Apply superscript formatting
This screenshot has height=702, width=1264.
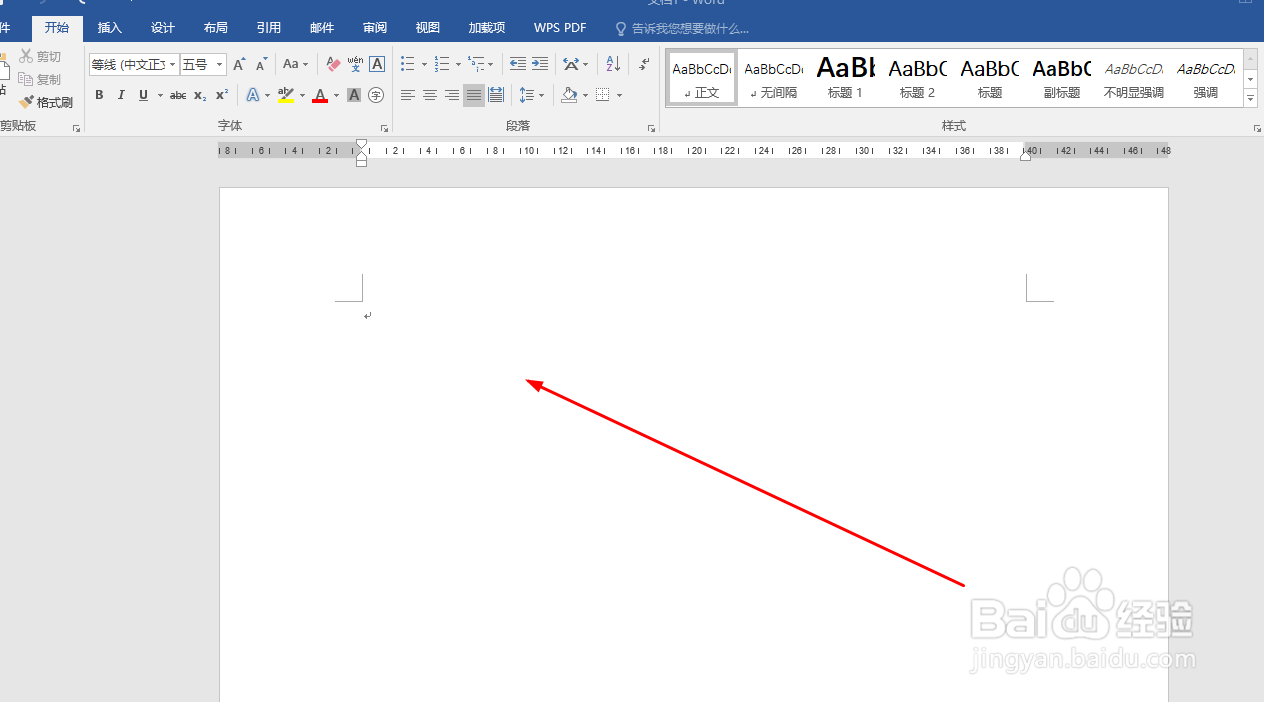(x=222, y=95)
